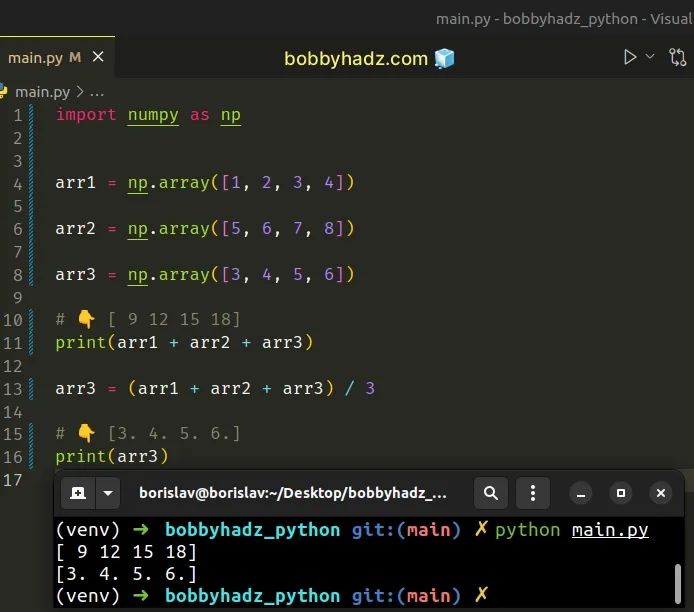Click the terminal scrollbar thumb

click(678, 583)
